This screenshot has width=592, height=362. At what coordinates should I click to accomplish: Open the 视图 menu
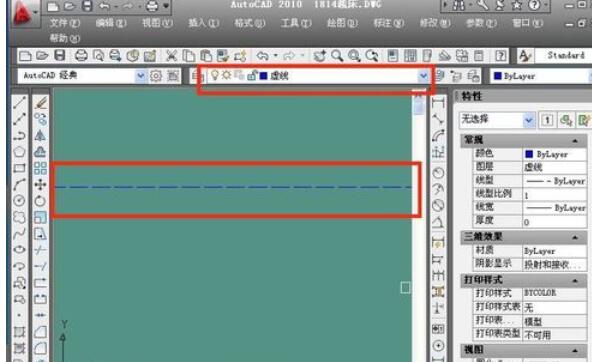157,23
